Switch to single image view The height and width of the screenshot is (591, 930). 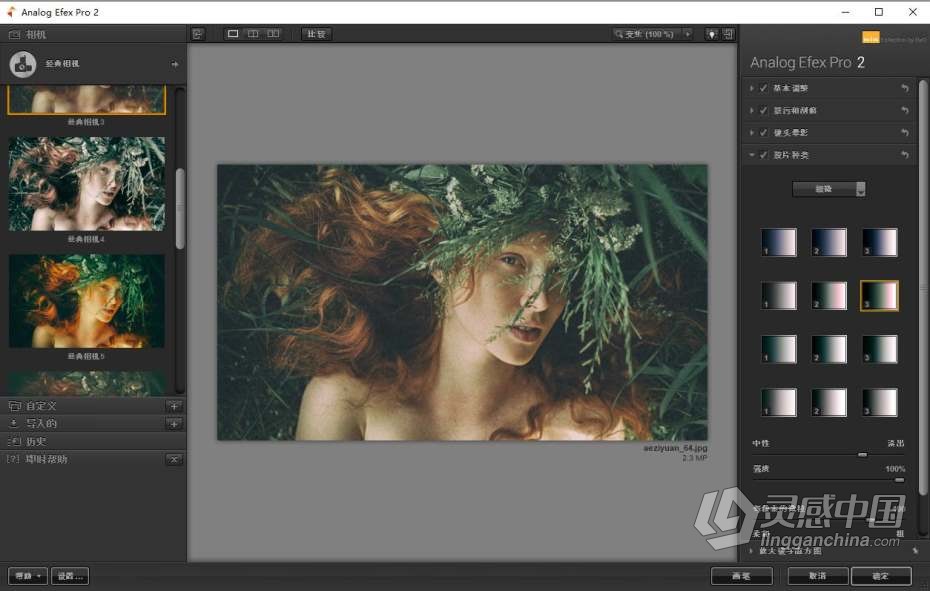point(233,34)
